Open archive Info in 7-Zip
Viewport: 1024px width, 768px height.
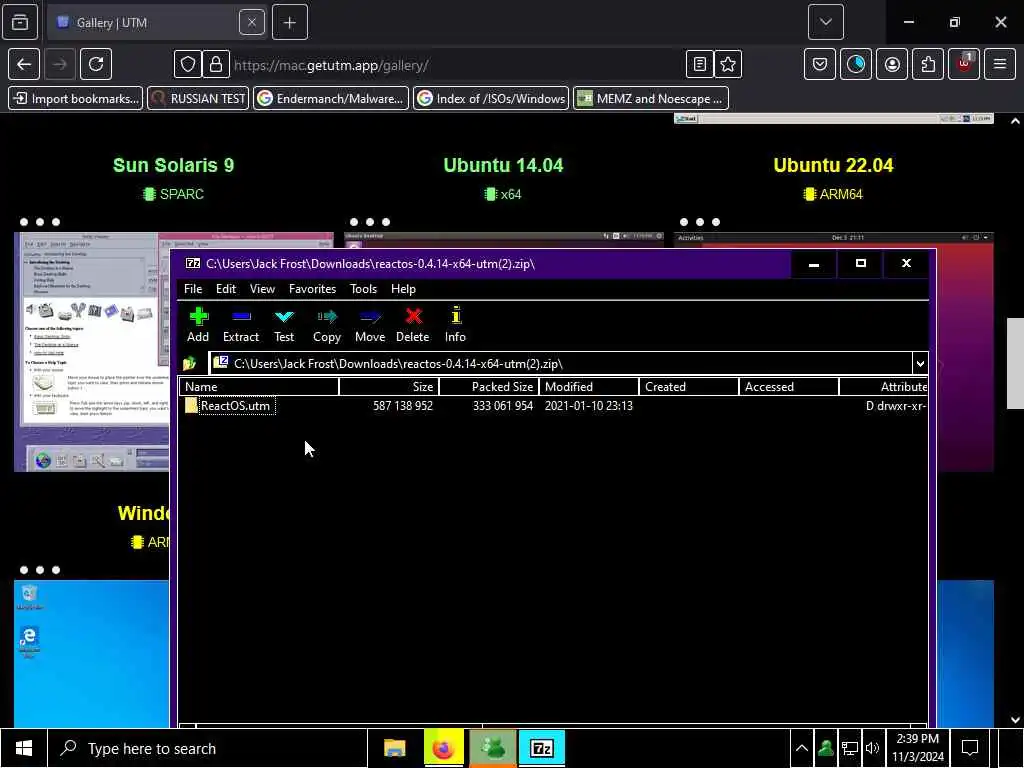pos(455,325)
